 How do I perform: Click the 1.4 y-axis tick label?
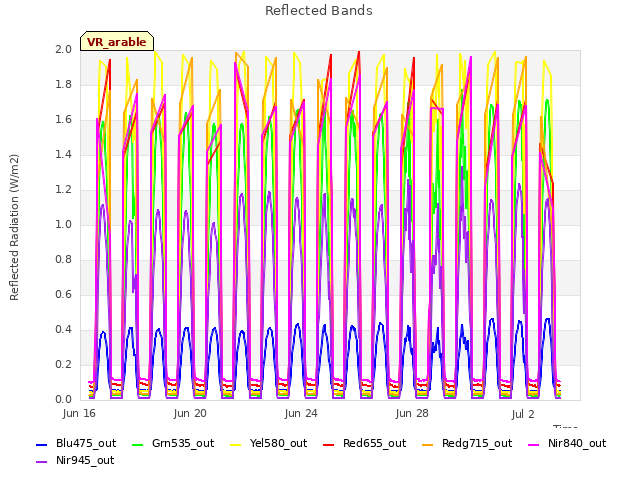coord(64,154)
